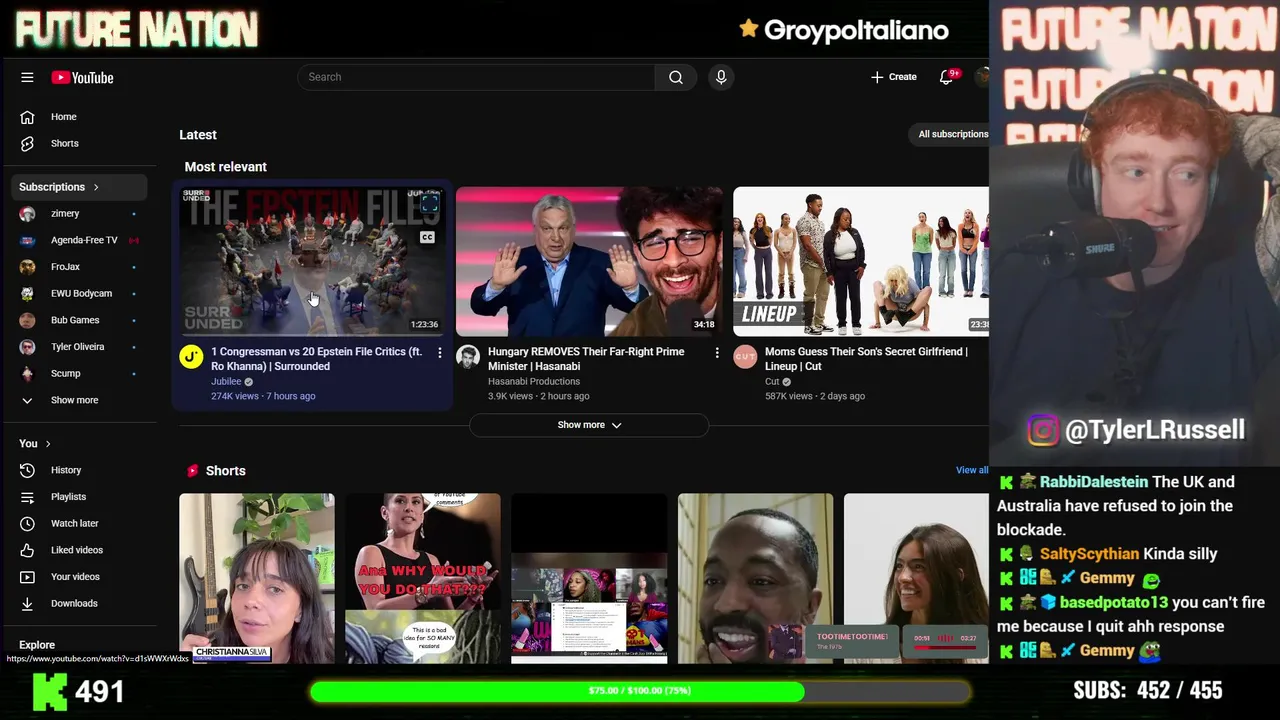This screenshot has height=720, width=1280.
Task: Click the Create button
Action: coord(893,77)
